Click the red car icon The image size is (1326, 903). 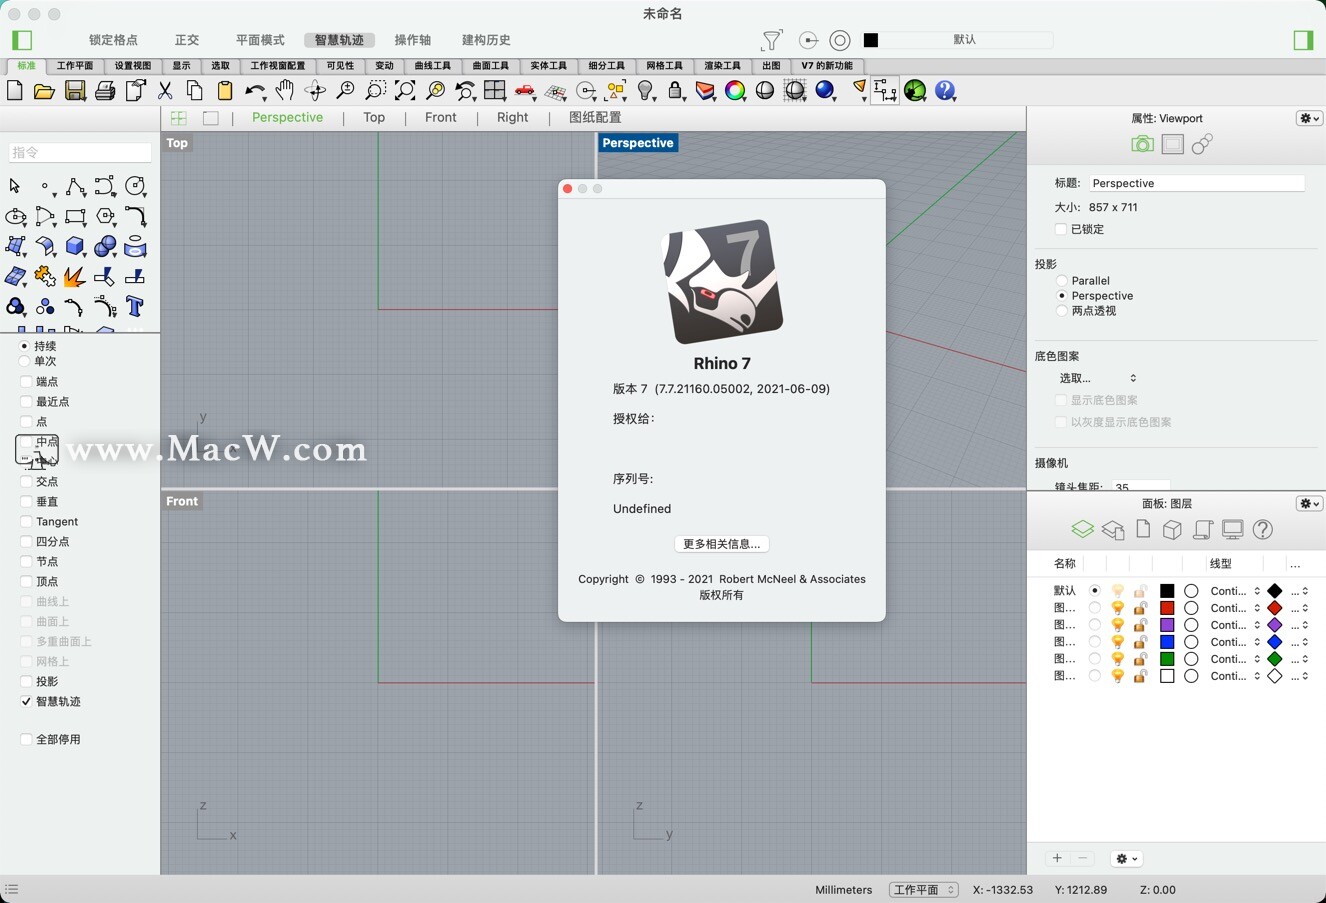click(525, 91)
